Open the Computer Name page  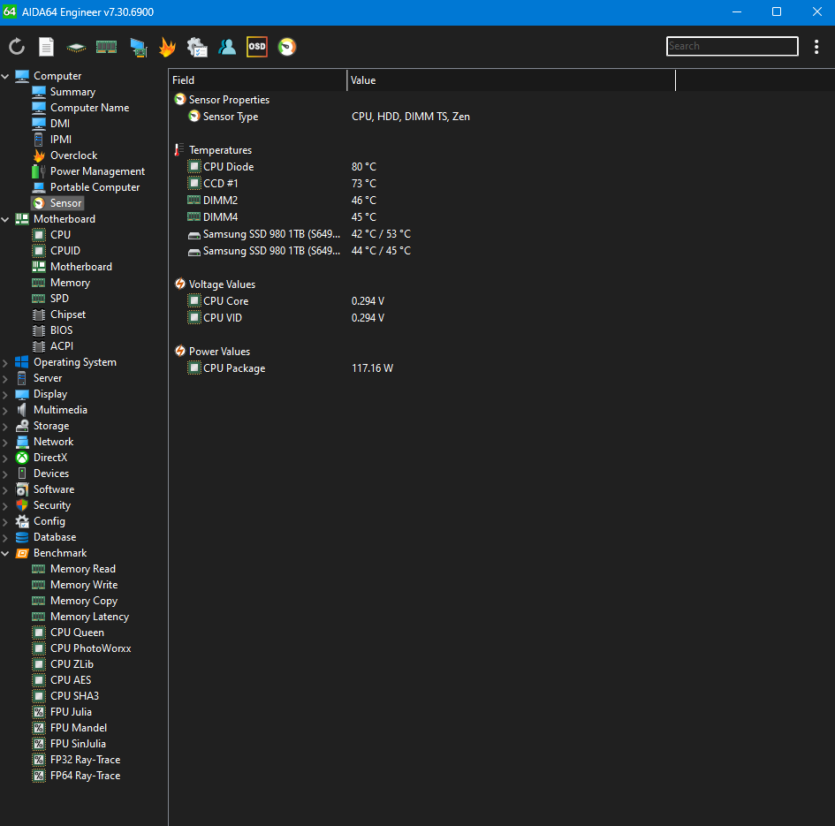[x=89, y=108]
